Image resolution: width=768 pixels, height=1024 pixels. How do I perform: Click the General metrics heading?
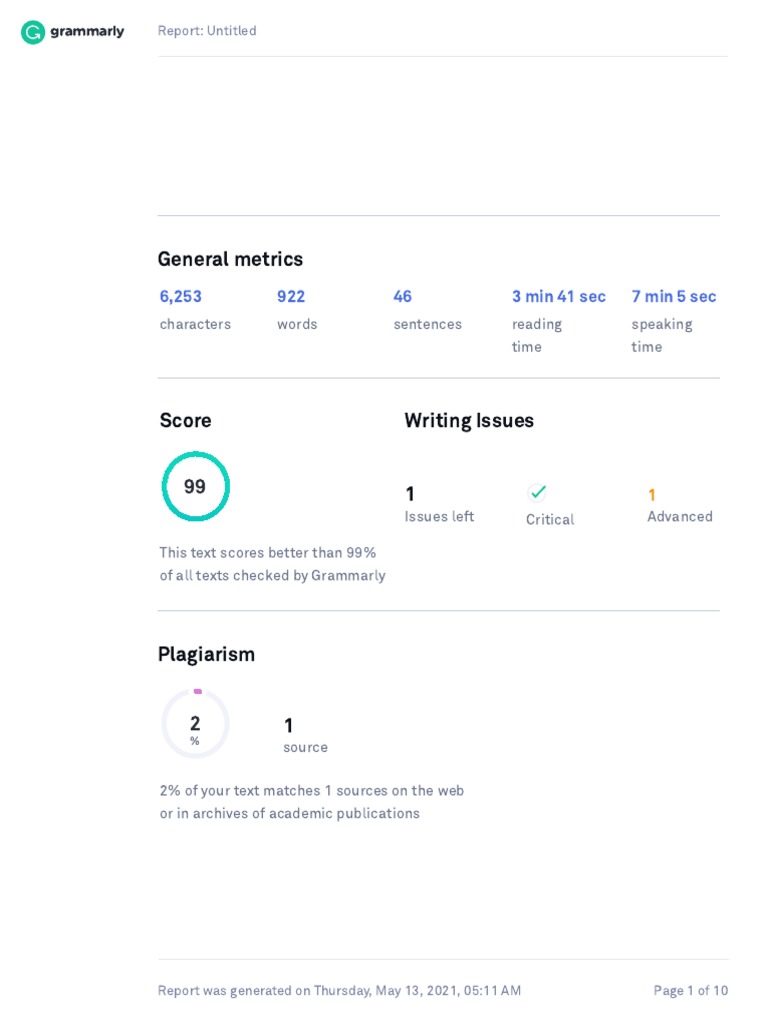[x=230, y=259]
